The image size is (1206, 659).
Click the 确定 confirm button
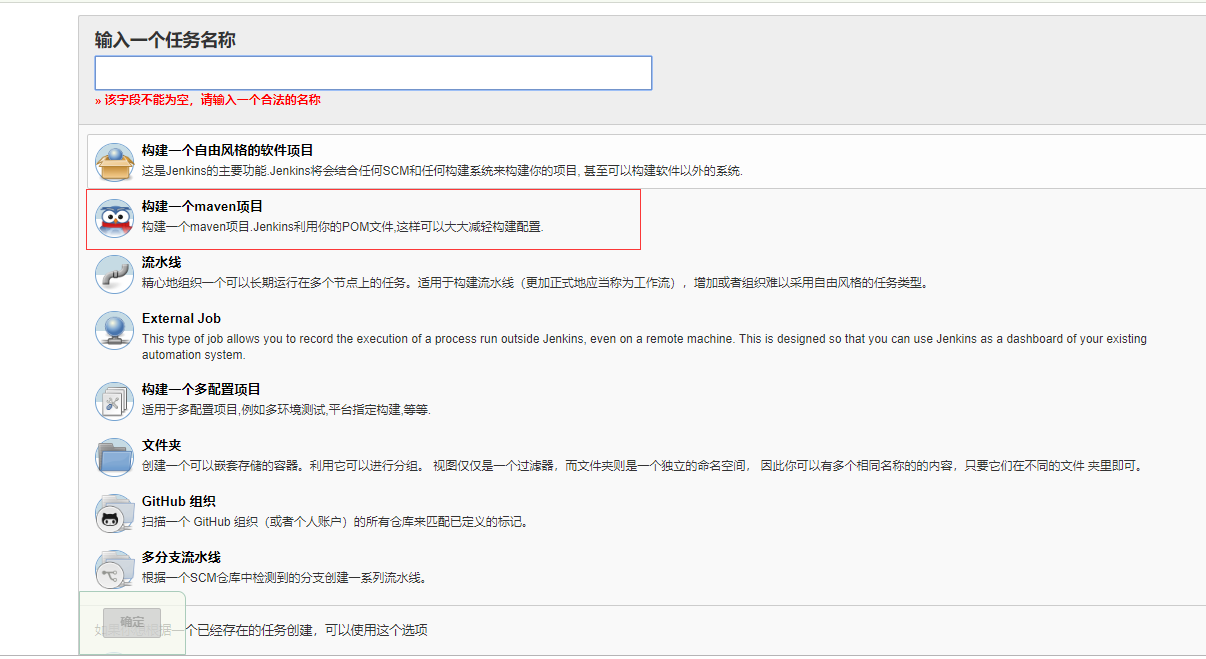pyautogui.click(x=132, y=622)
